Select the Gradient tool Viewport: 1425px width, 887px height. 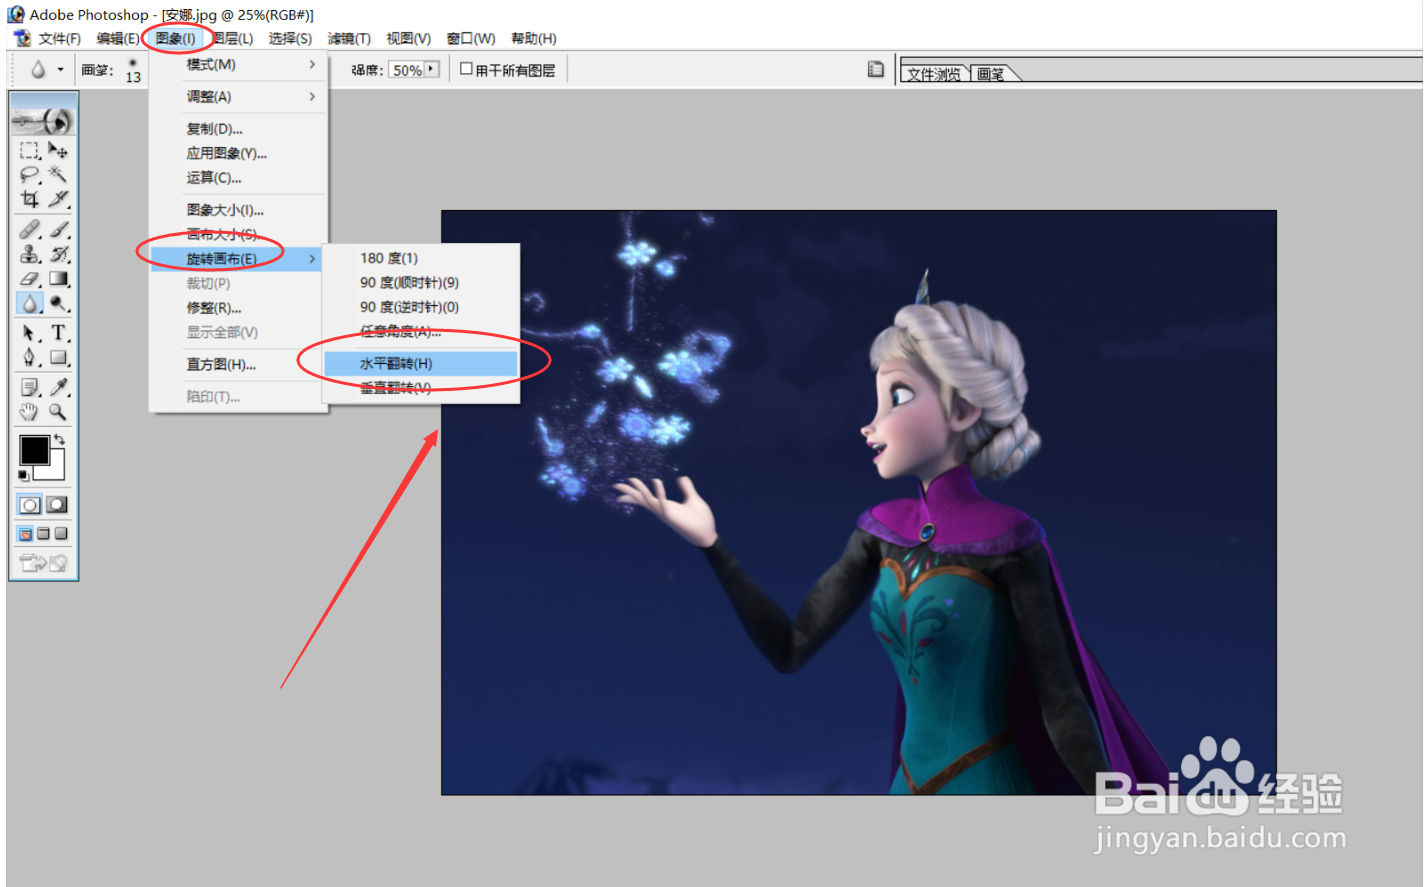(x=58, y=279)
